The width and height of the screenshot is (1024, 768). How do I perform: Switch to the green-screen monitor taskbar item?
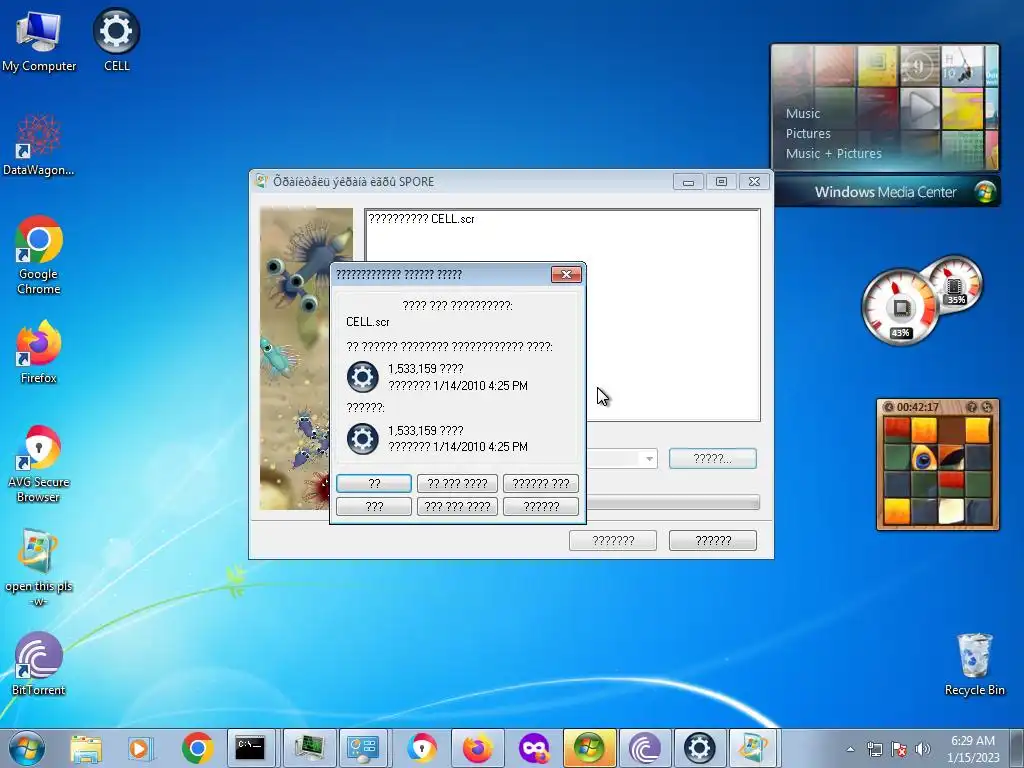pos(309,748)
